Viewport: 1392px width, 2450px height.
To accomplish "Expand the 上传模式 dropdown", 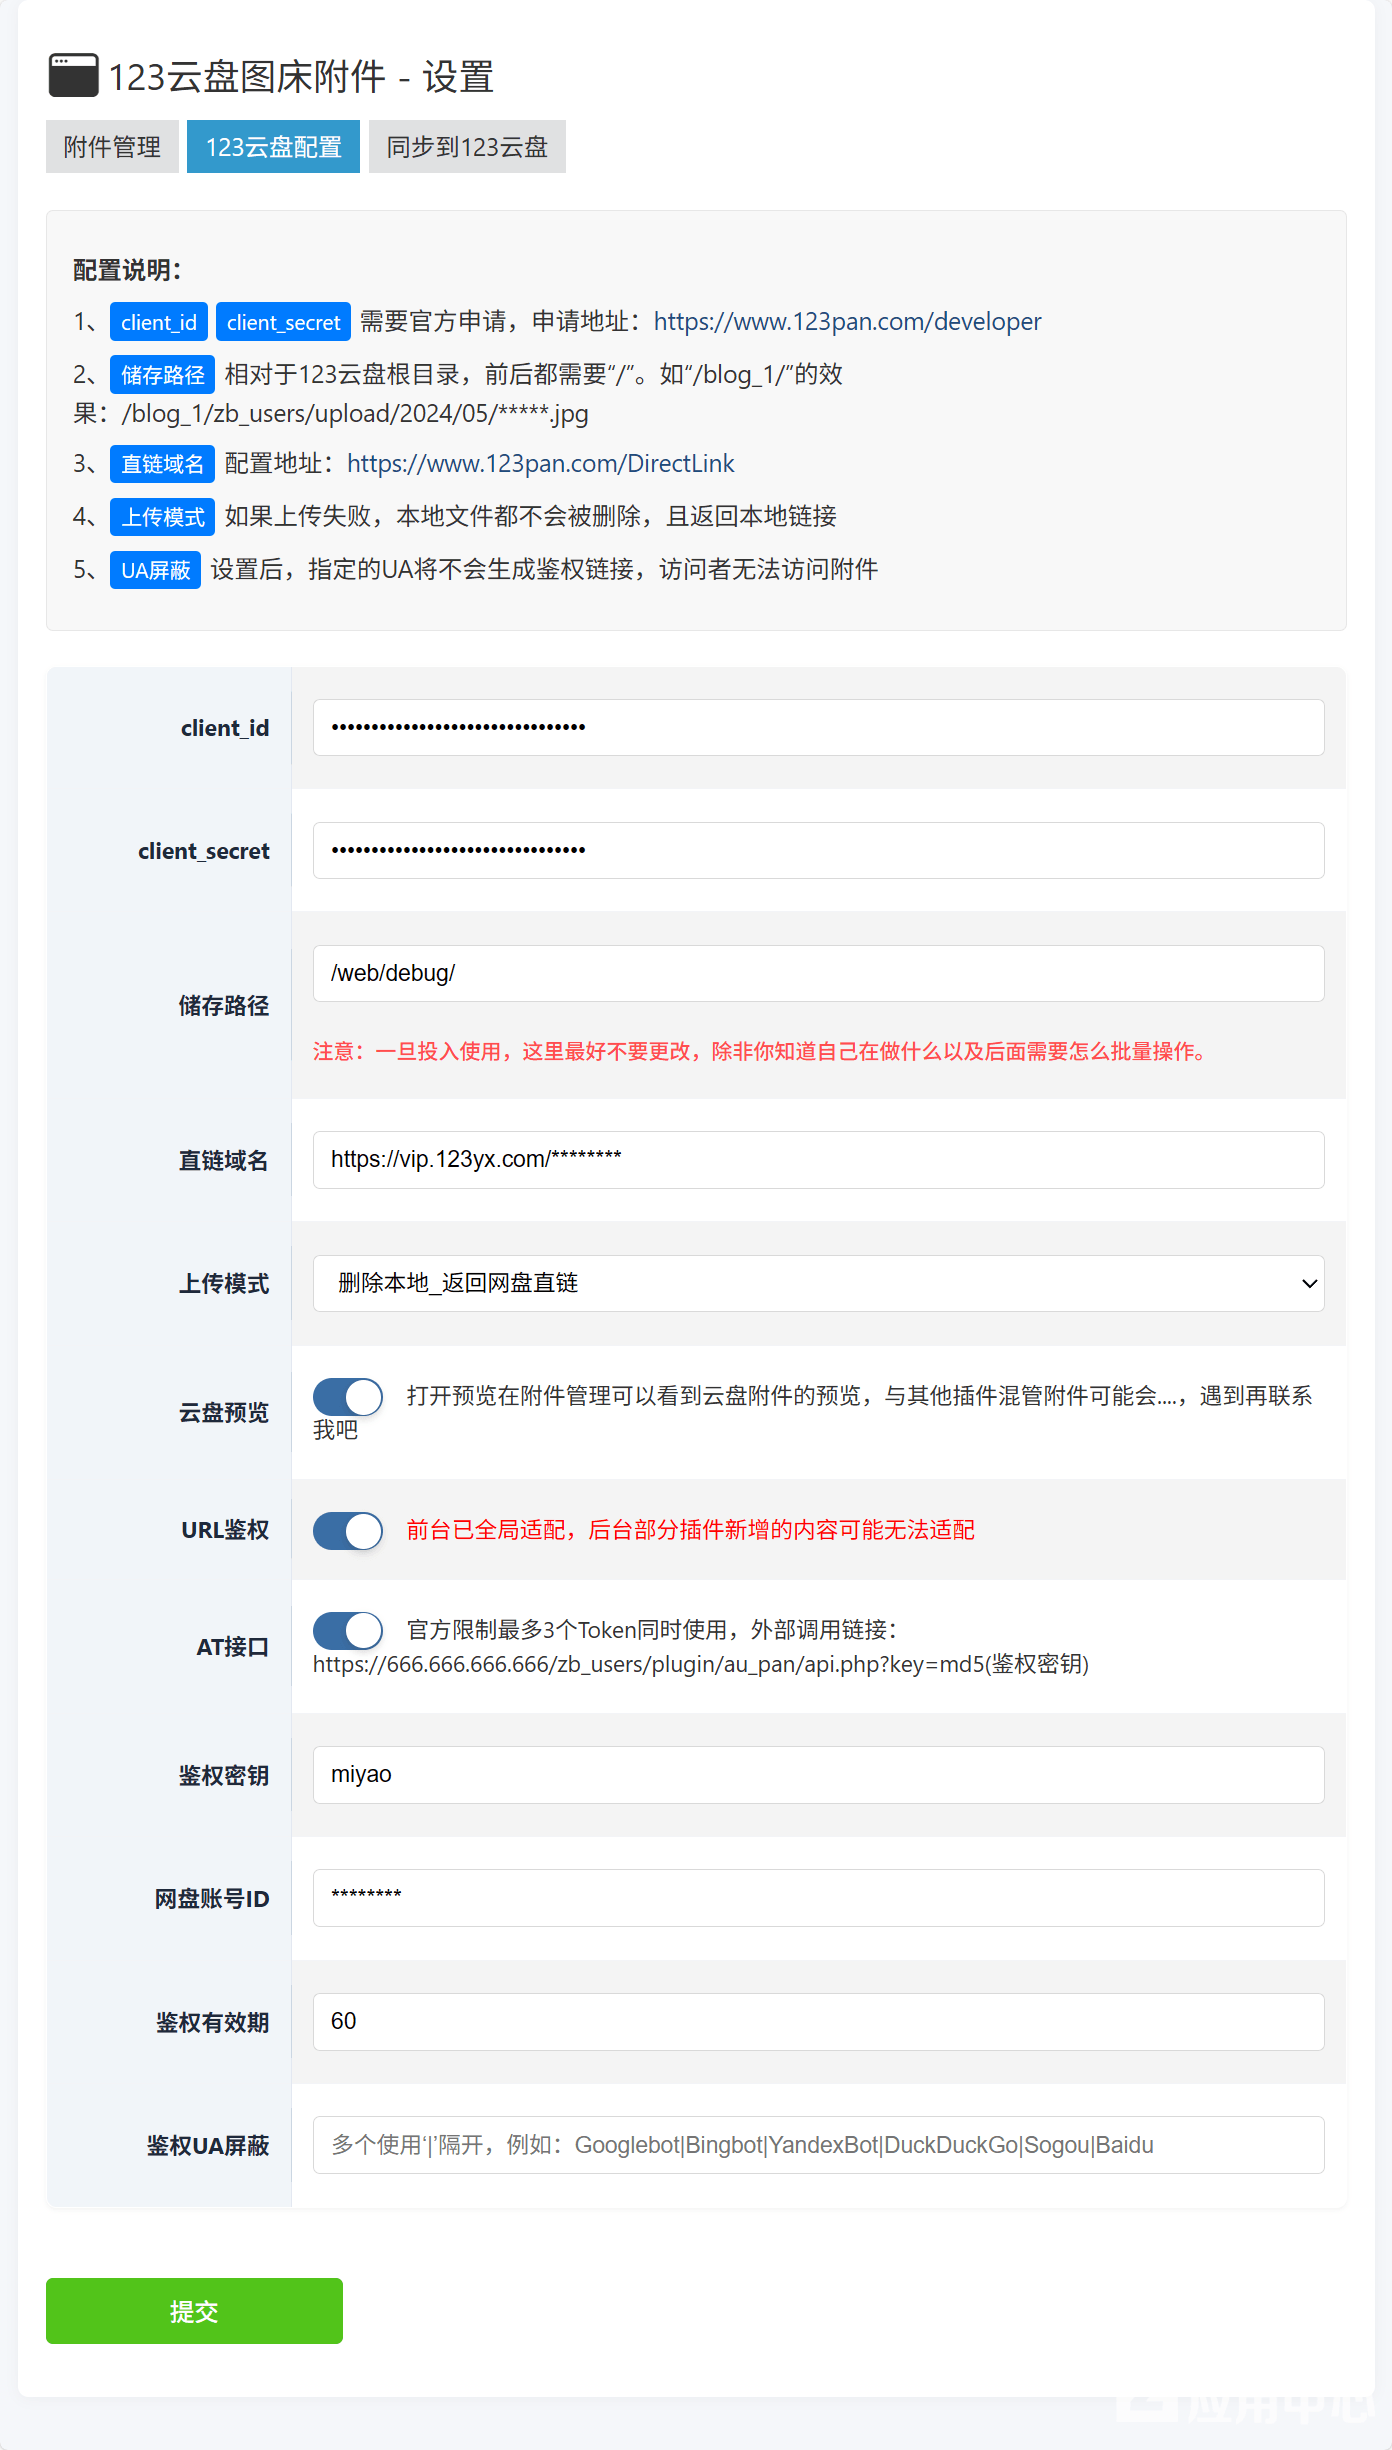I will point(818,1283).
